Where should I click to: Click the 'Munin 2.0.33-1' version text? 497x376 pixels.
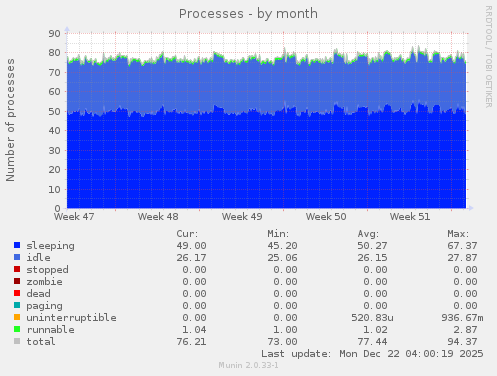click(x=248, y=365)
